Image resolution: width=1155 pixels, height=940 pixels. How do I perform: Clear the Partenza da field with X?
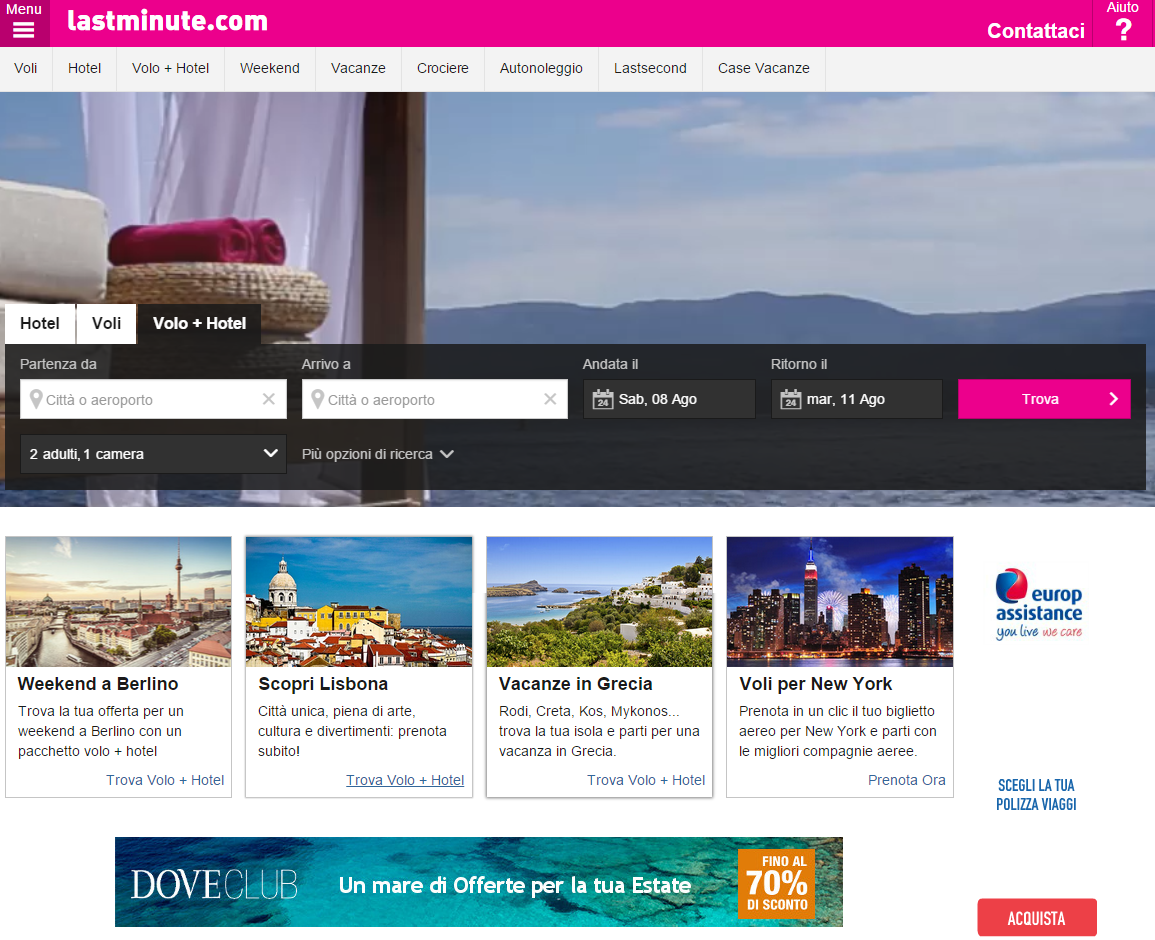point(269,399)
